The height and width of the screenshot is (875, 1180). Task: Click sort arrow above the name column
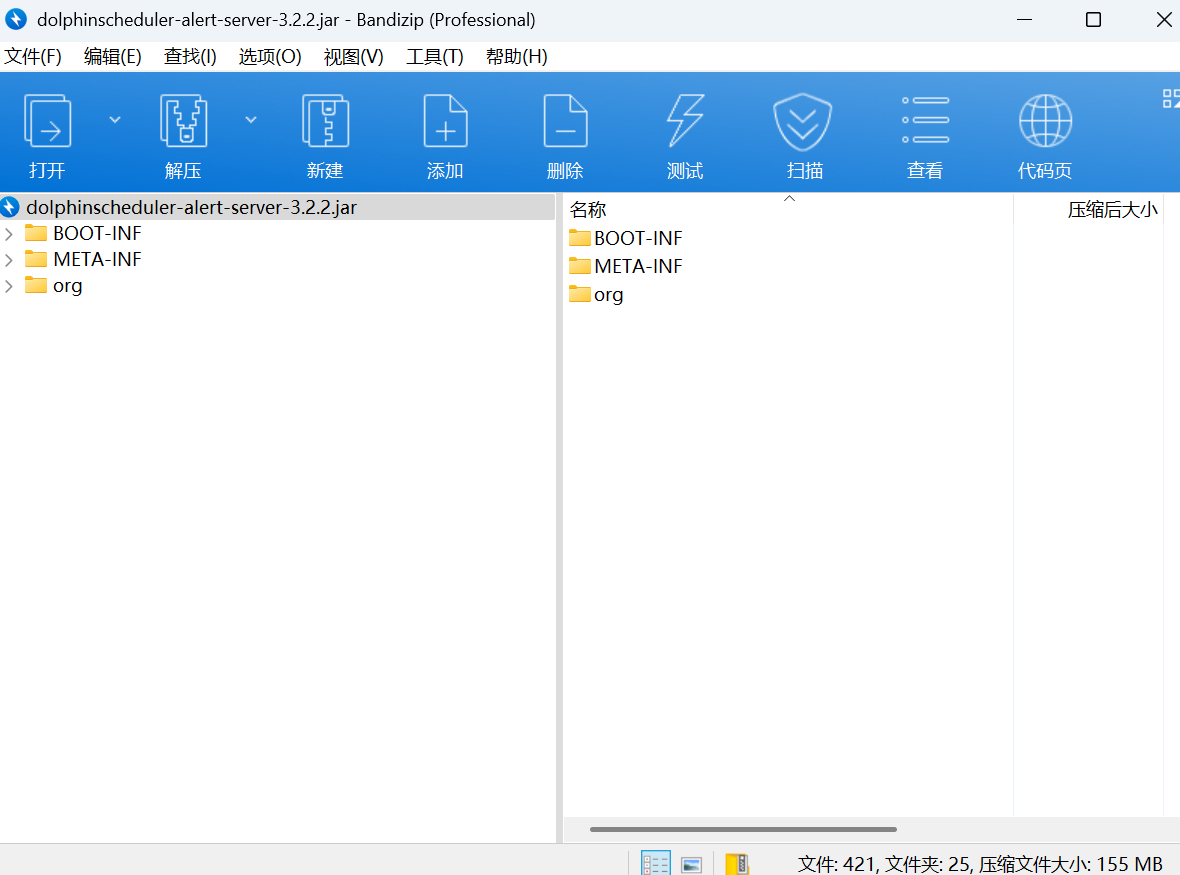[789, 199]
